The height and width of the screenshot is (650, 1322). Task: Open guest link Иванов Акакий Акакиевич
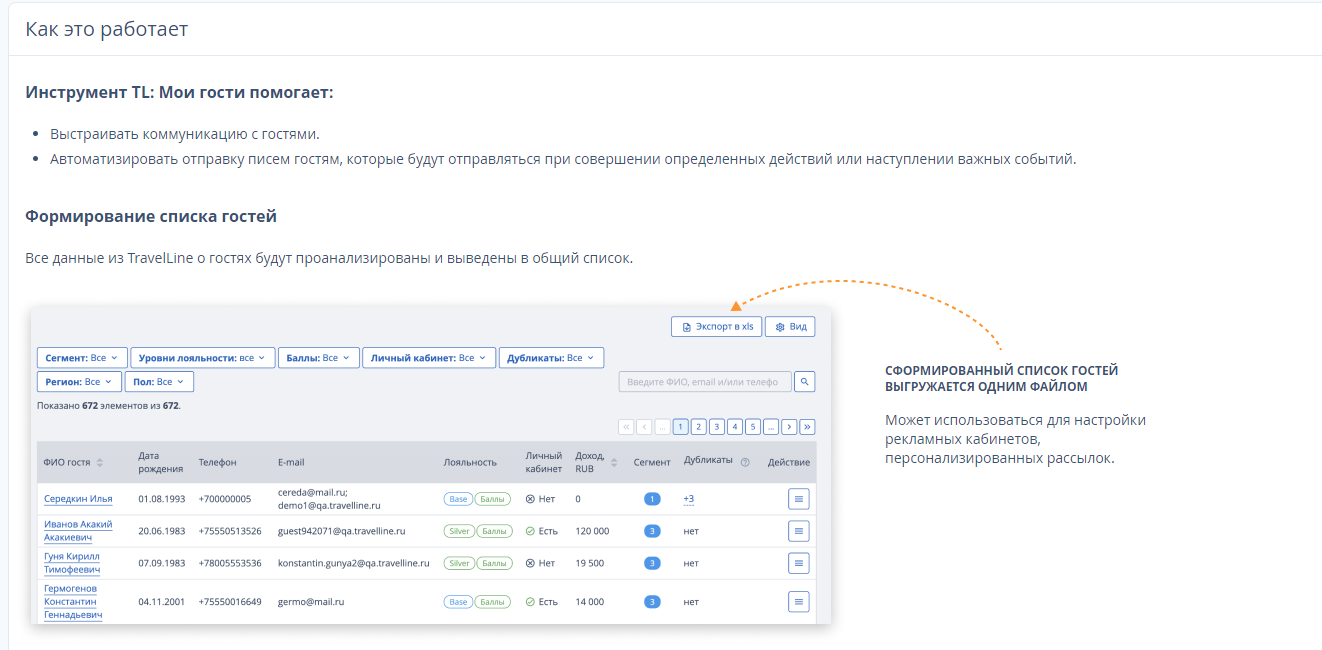coord(78,531)
